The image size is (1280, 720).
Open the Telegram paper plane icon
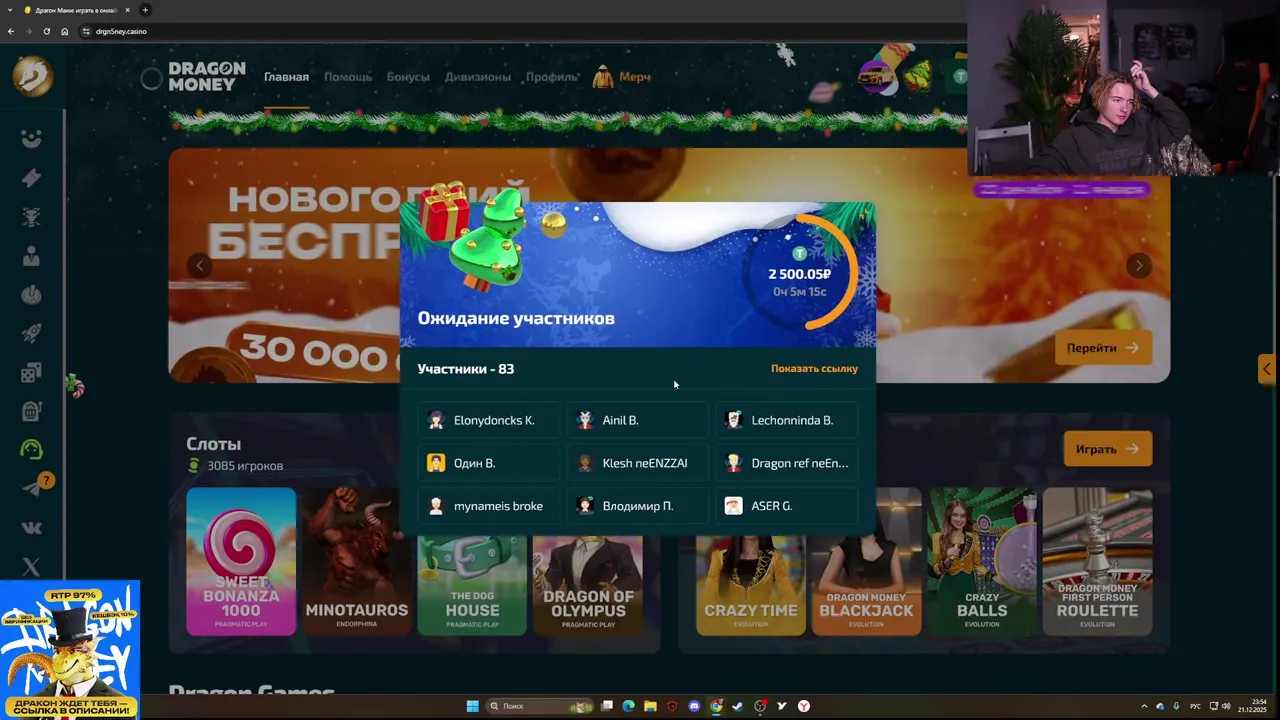[x=31, y=488]
